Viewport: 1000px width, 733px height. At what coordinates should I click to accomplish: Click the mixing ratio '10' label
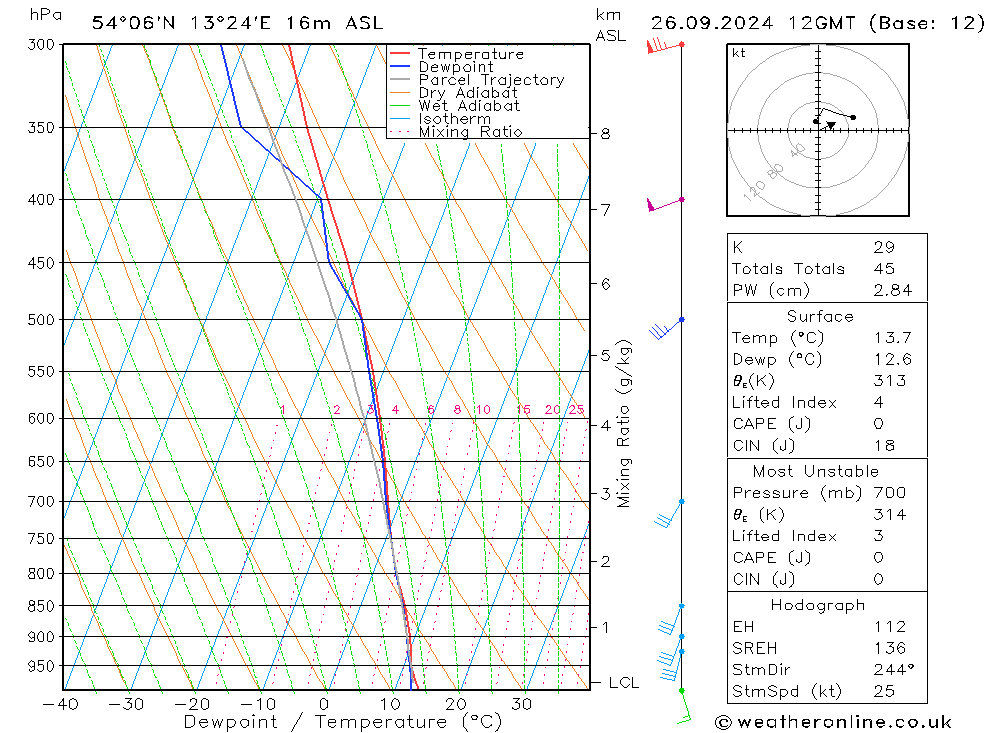tap(483, 410)
